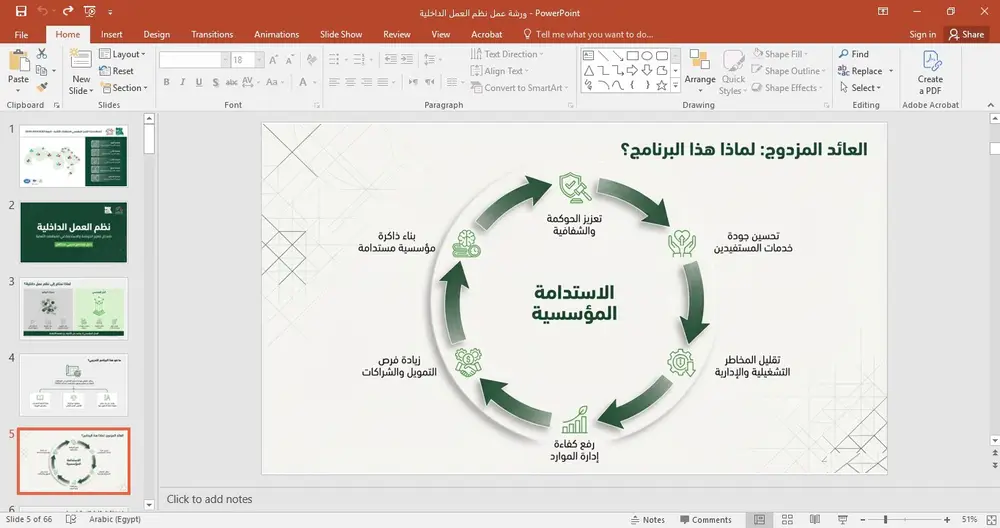Screen dimensions: 1000x528
Task: Decrease font size with the small A icon
Action: coord(290,60)
